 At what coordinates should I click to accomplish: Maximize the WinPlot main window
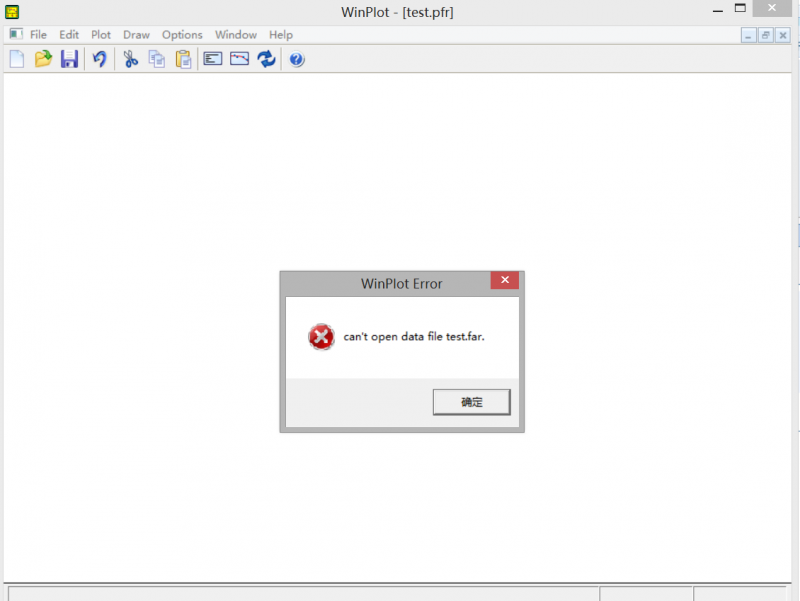tap(740, 8)
